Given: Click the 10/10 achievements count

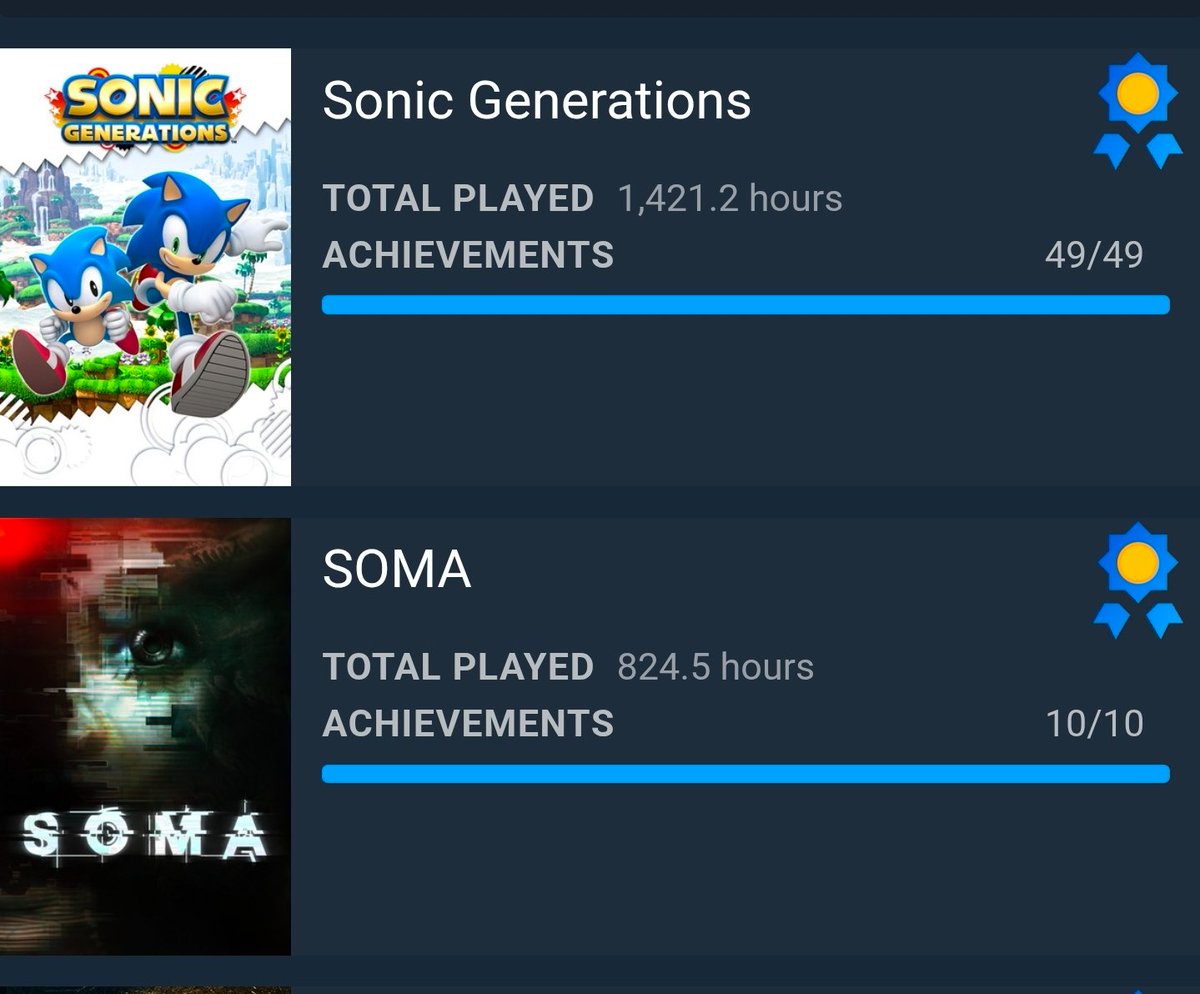Looking at the screenshot, I should [1094, 723].
